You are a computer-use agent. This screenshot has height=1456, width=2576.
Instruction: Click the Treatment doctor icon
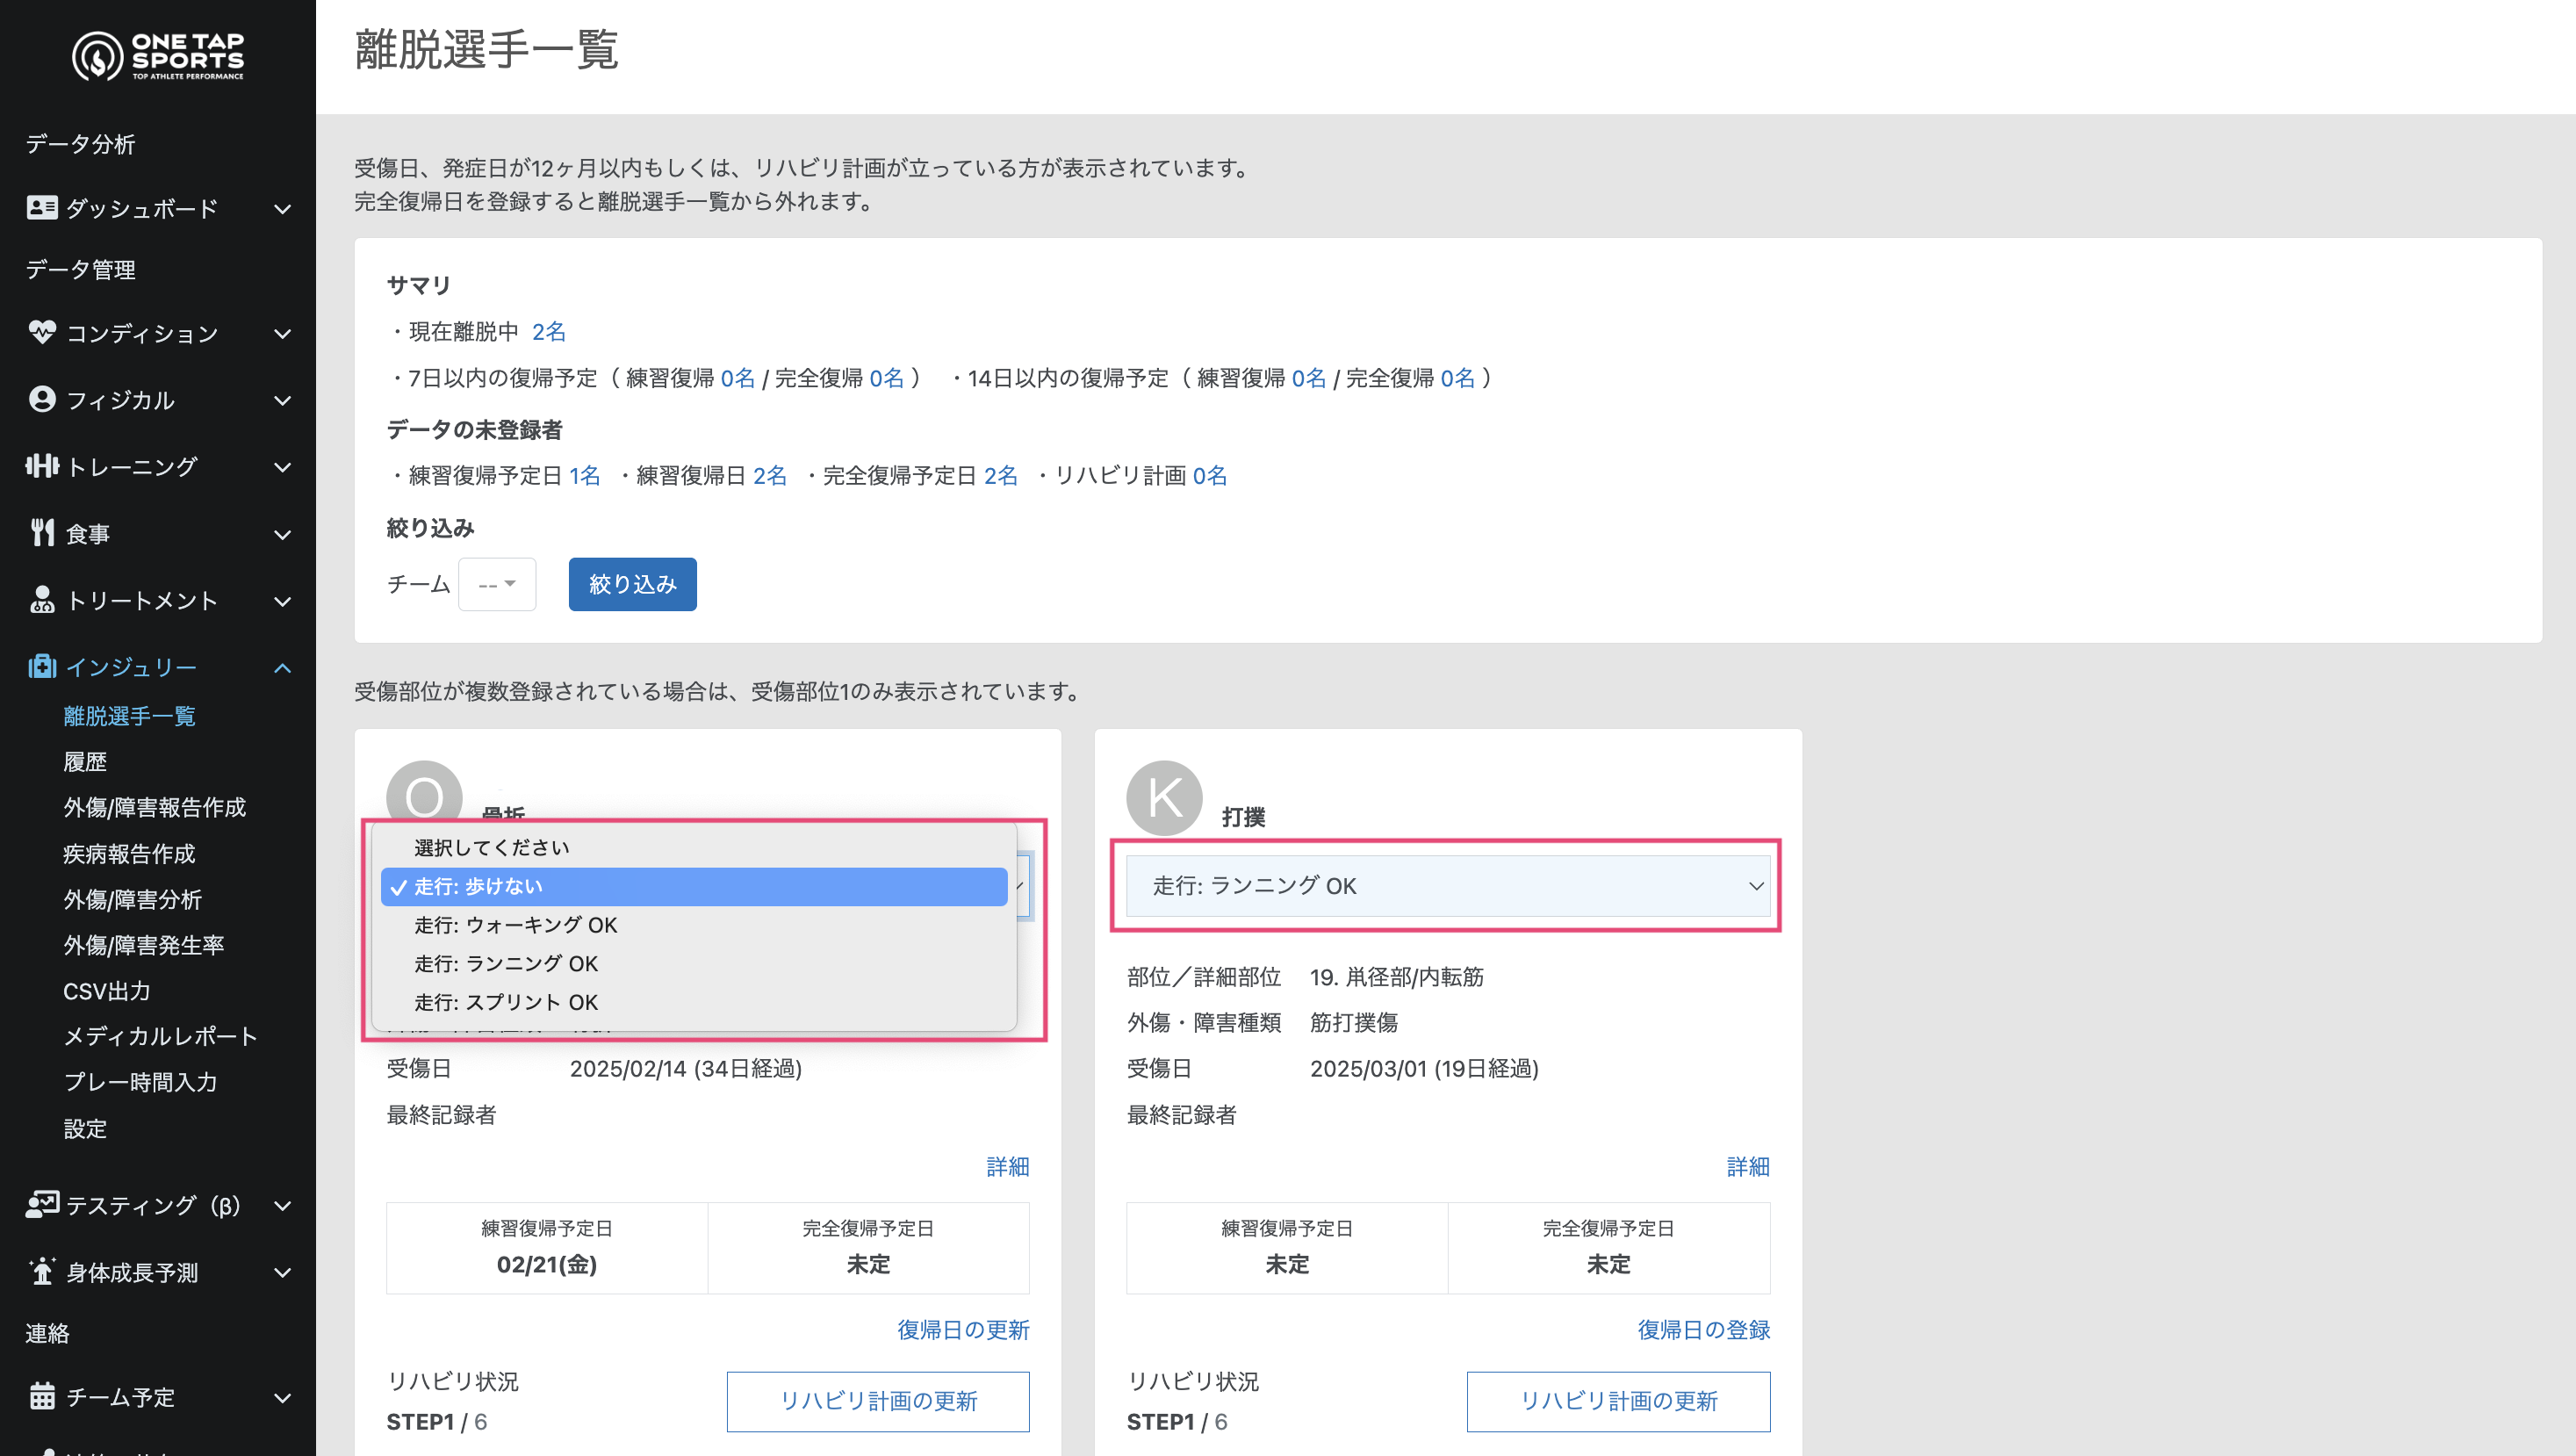[41, 599]
